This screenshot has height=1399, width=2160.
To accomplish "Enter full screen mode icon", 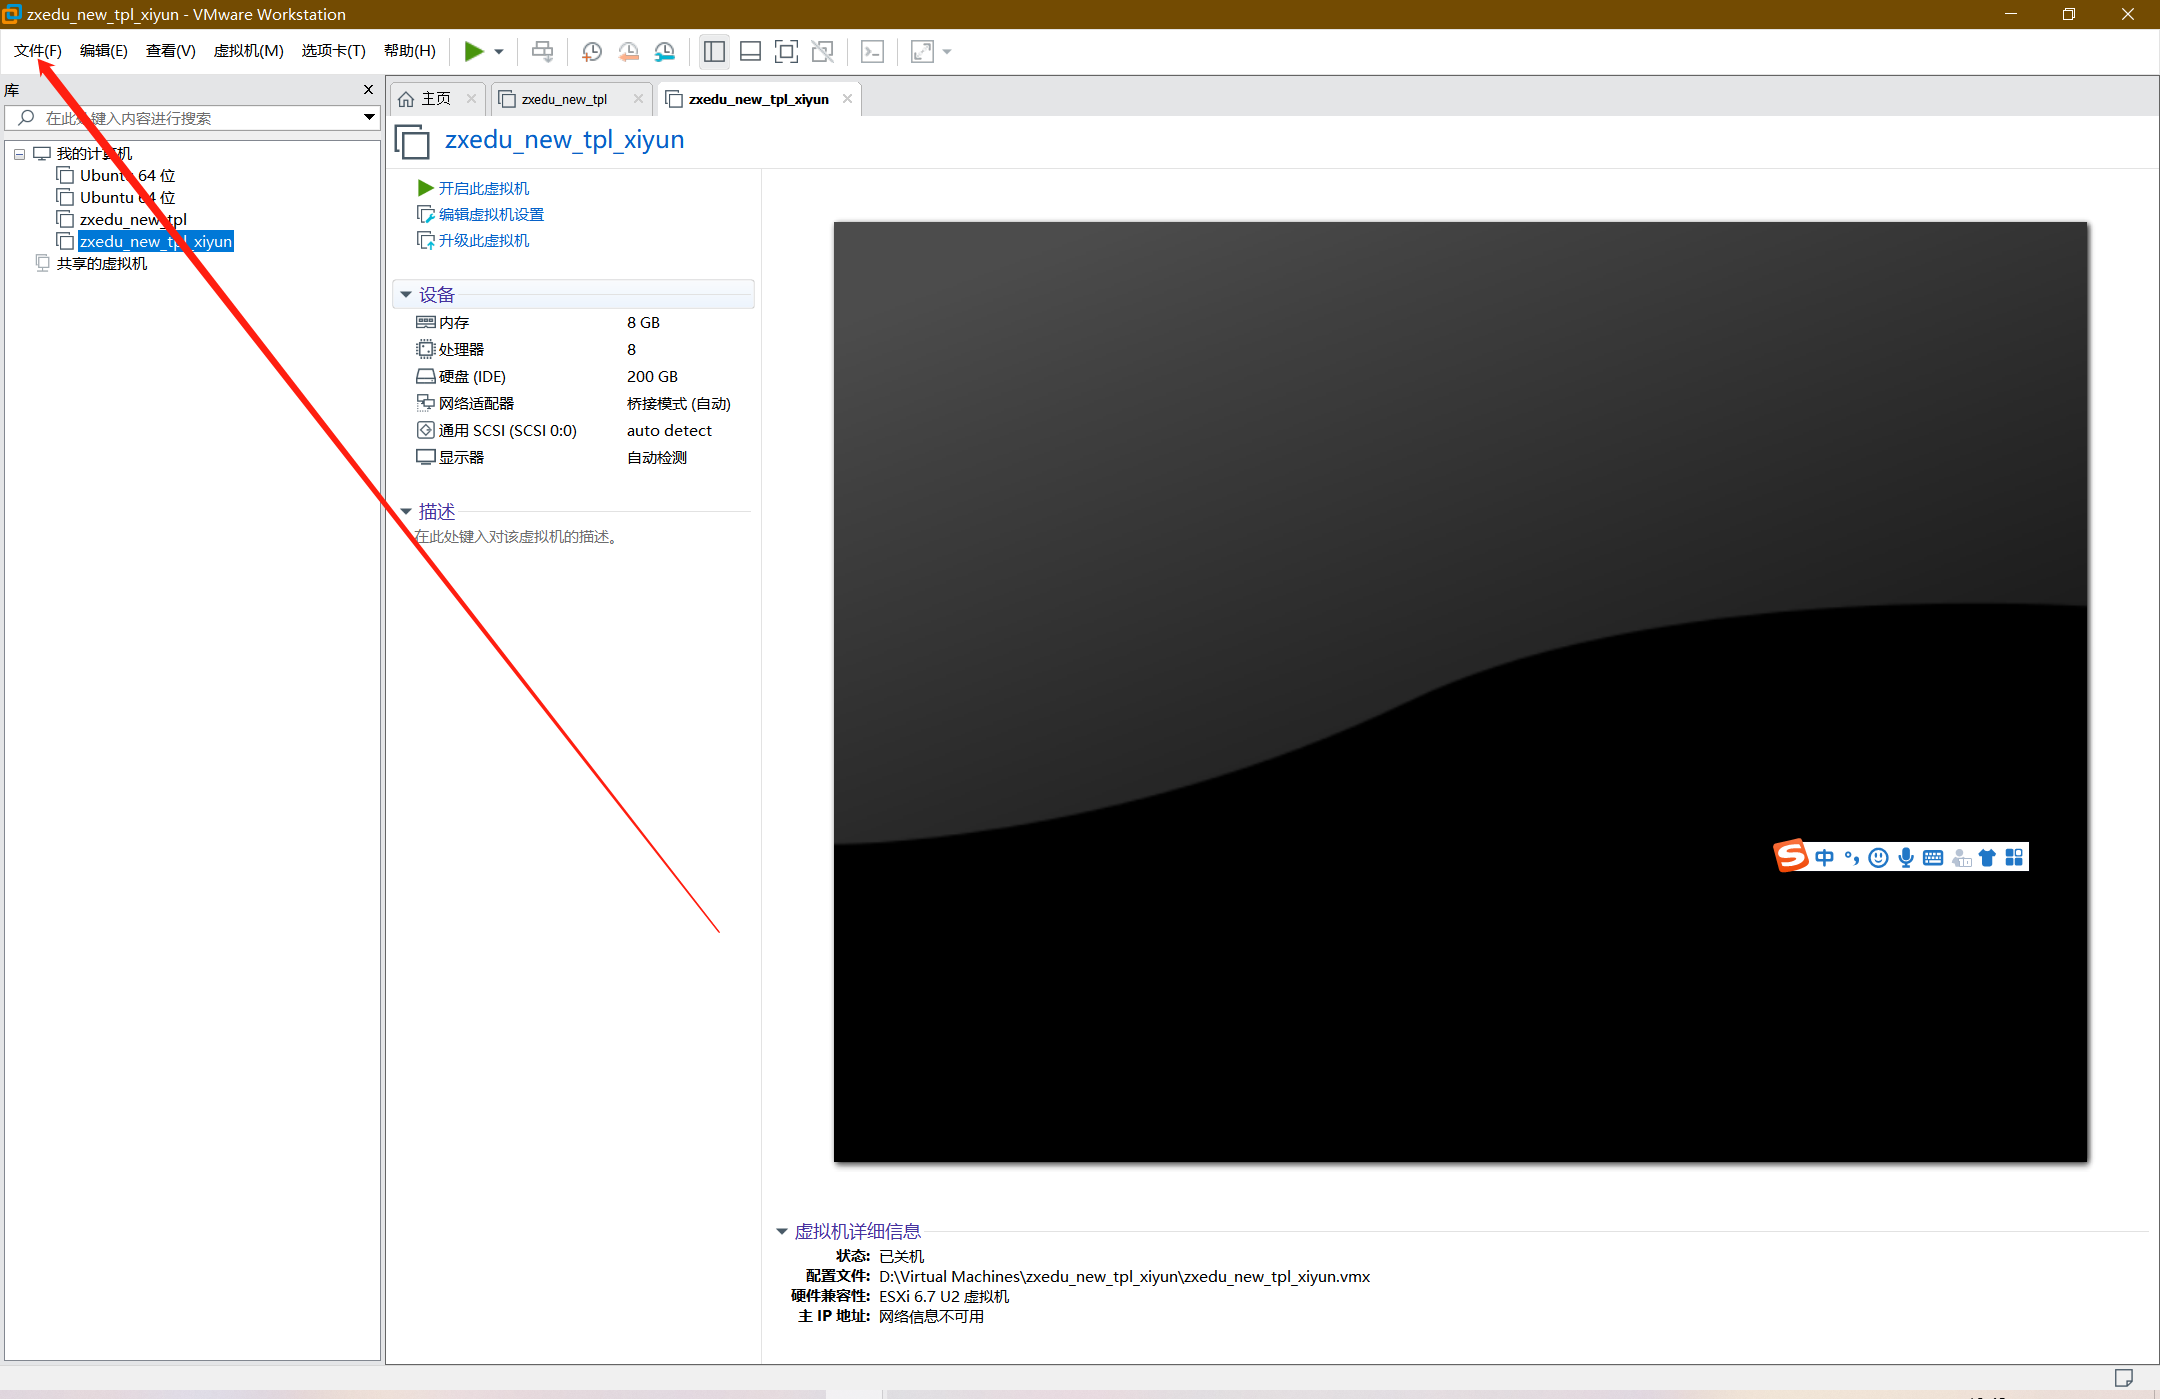I will click(786, 52).
